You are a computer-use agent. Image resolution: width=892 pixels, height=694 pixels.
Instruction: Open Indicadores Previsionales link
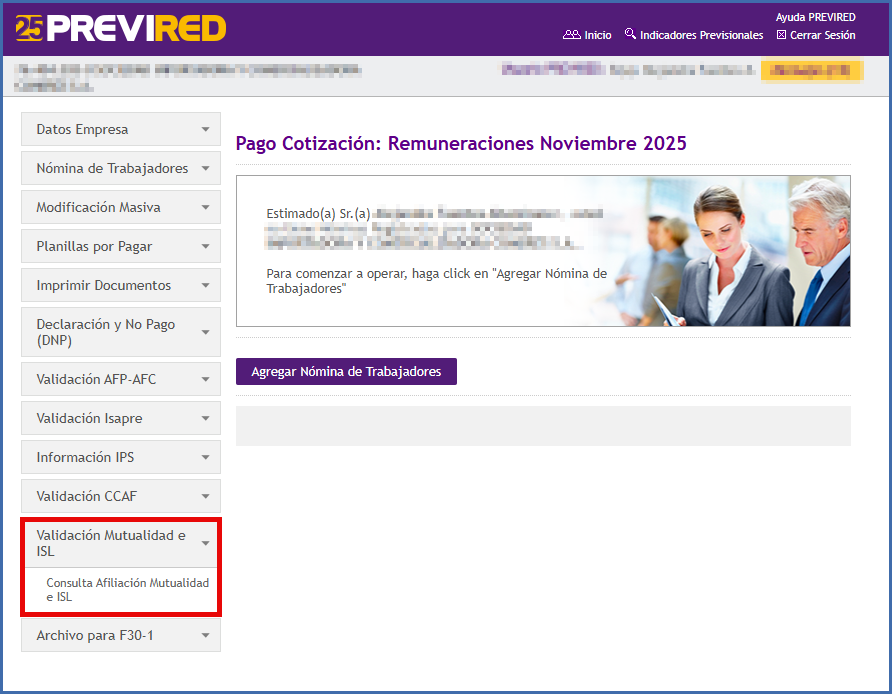point(701,35)
